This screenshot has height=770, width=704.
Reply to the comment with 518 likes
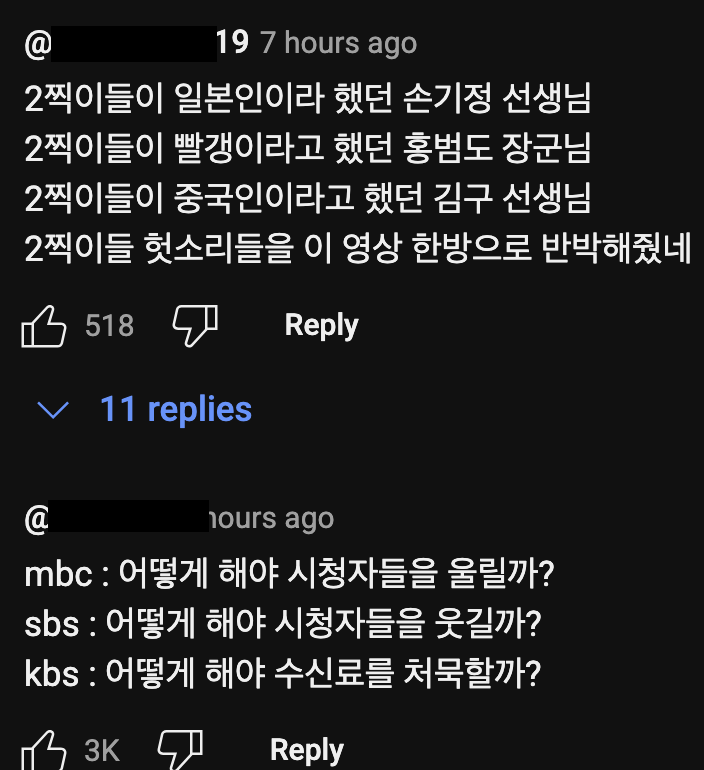321,325
